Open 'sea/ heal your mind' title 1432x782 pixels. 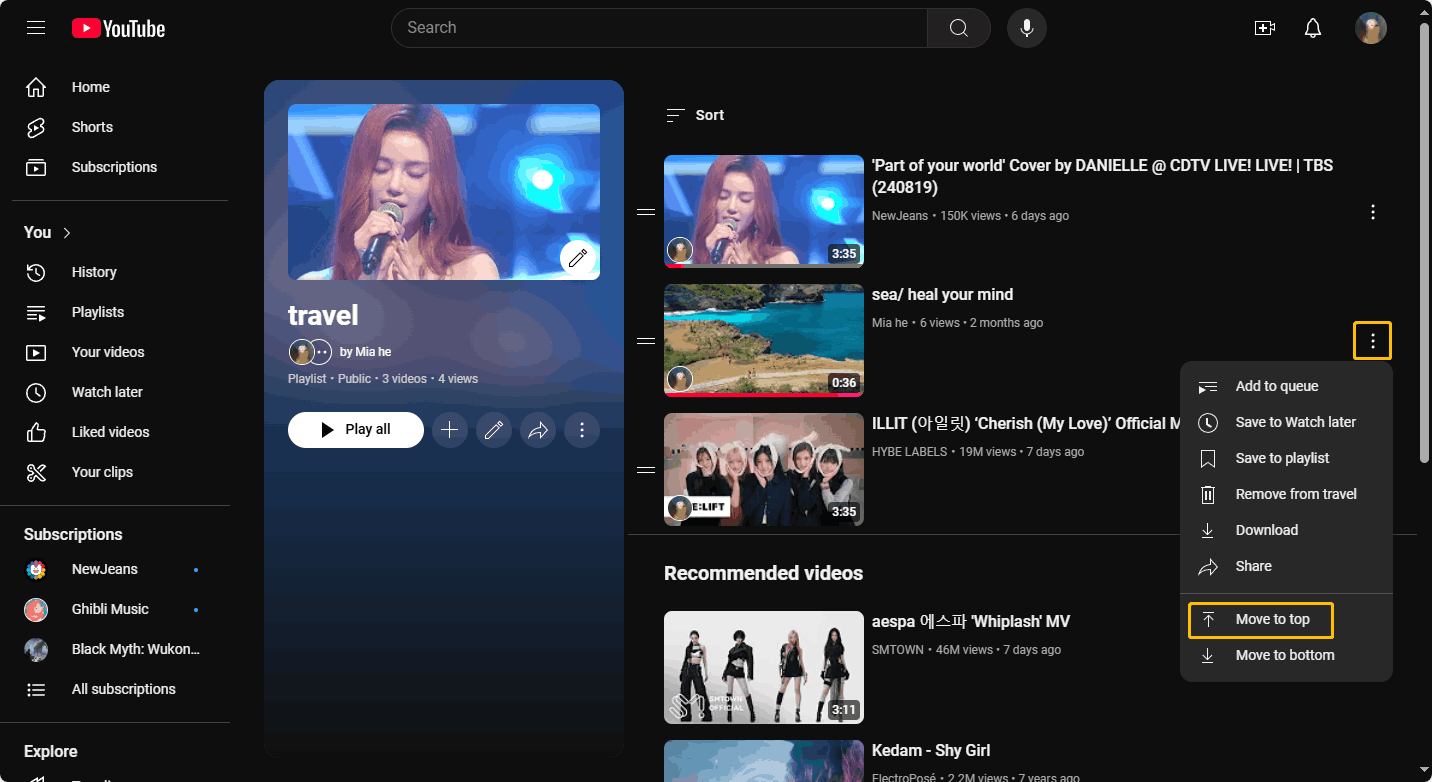pyautogui.click(x=942, y=294)
